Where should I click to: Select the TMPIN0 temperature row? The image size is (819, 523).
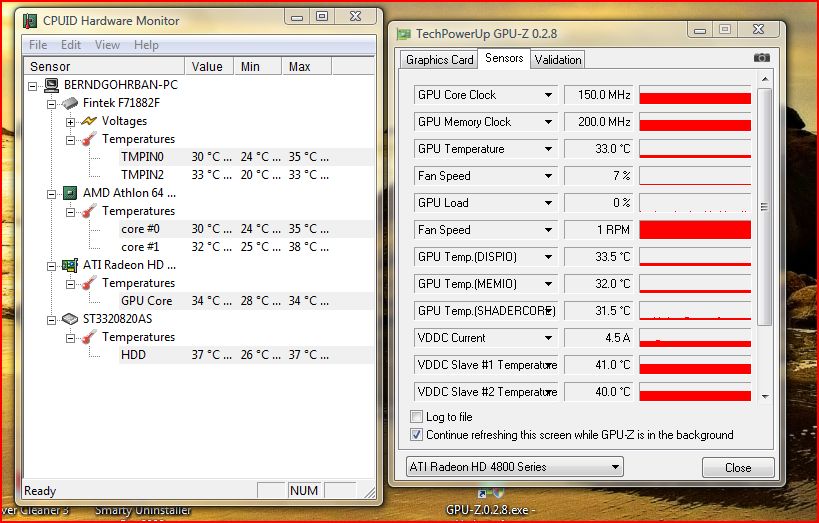pos(247,157)
